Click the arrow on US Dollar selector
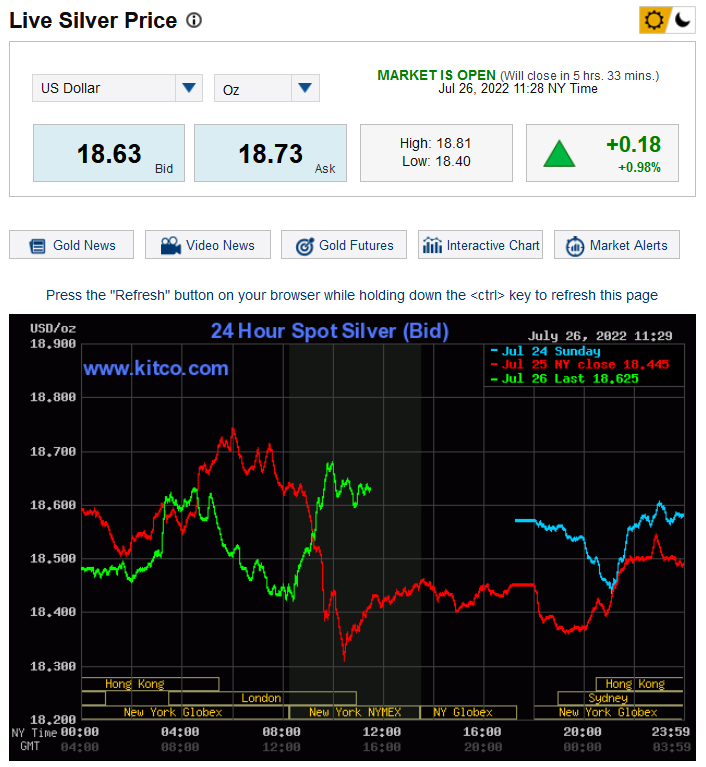 pyautogui.click(x=189, y=88)
